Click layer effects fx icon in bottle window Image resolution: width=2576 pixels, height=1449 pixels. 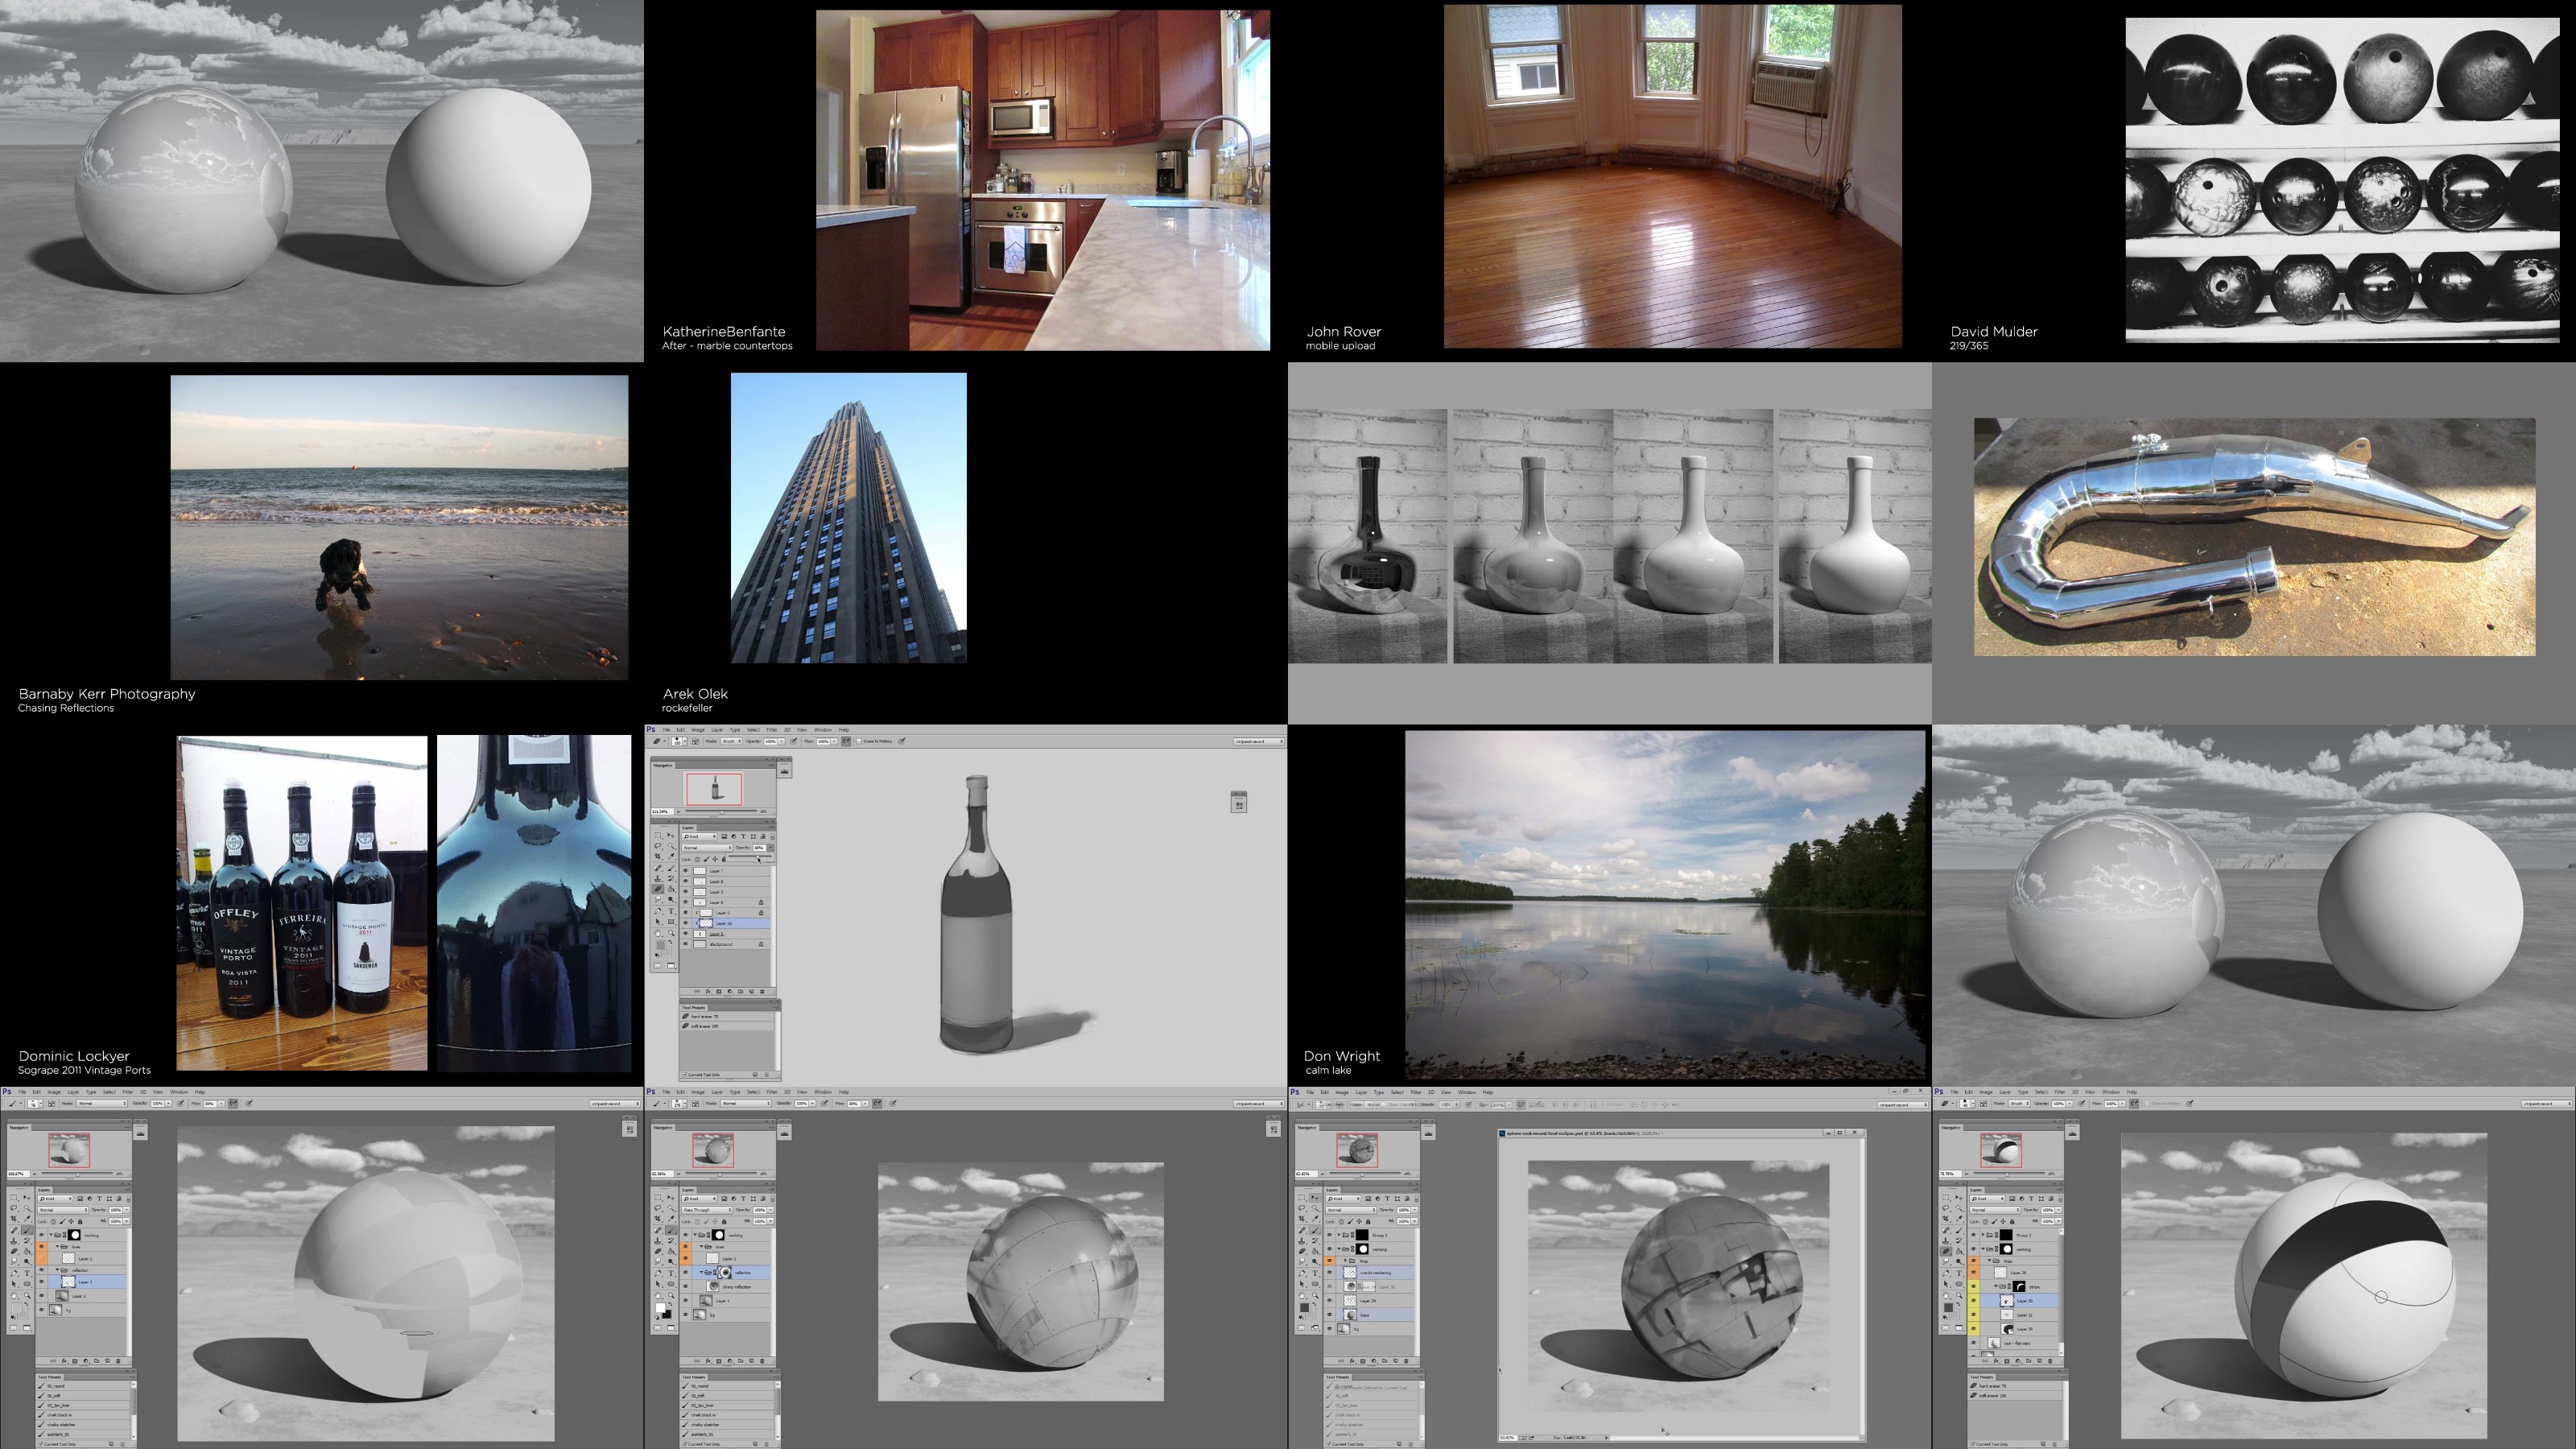click(x=709, y=992)
